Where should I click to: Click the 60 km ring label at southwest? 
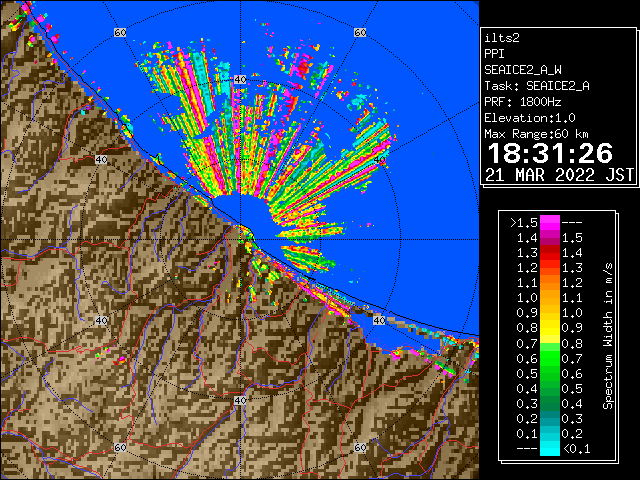coord(120,447)
